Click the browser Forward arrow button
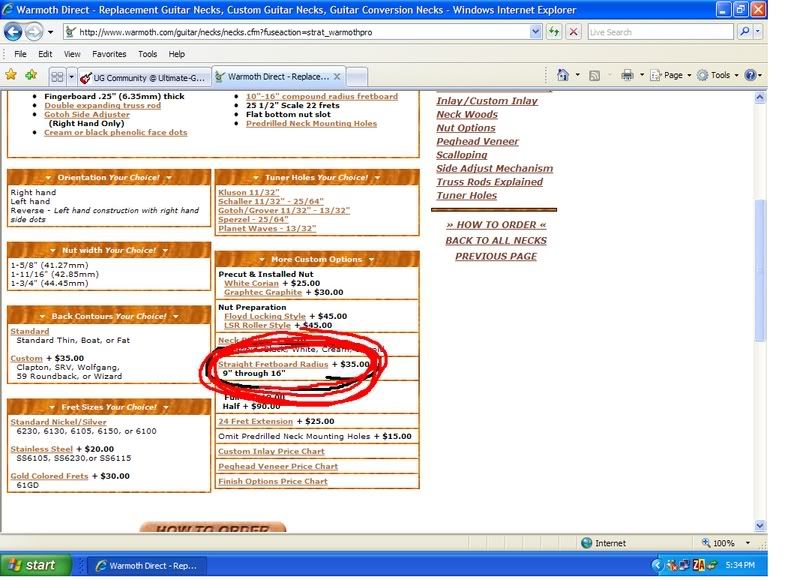The height and width of the screenshot is (580, 800). point(34,32)
